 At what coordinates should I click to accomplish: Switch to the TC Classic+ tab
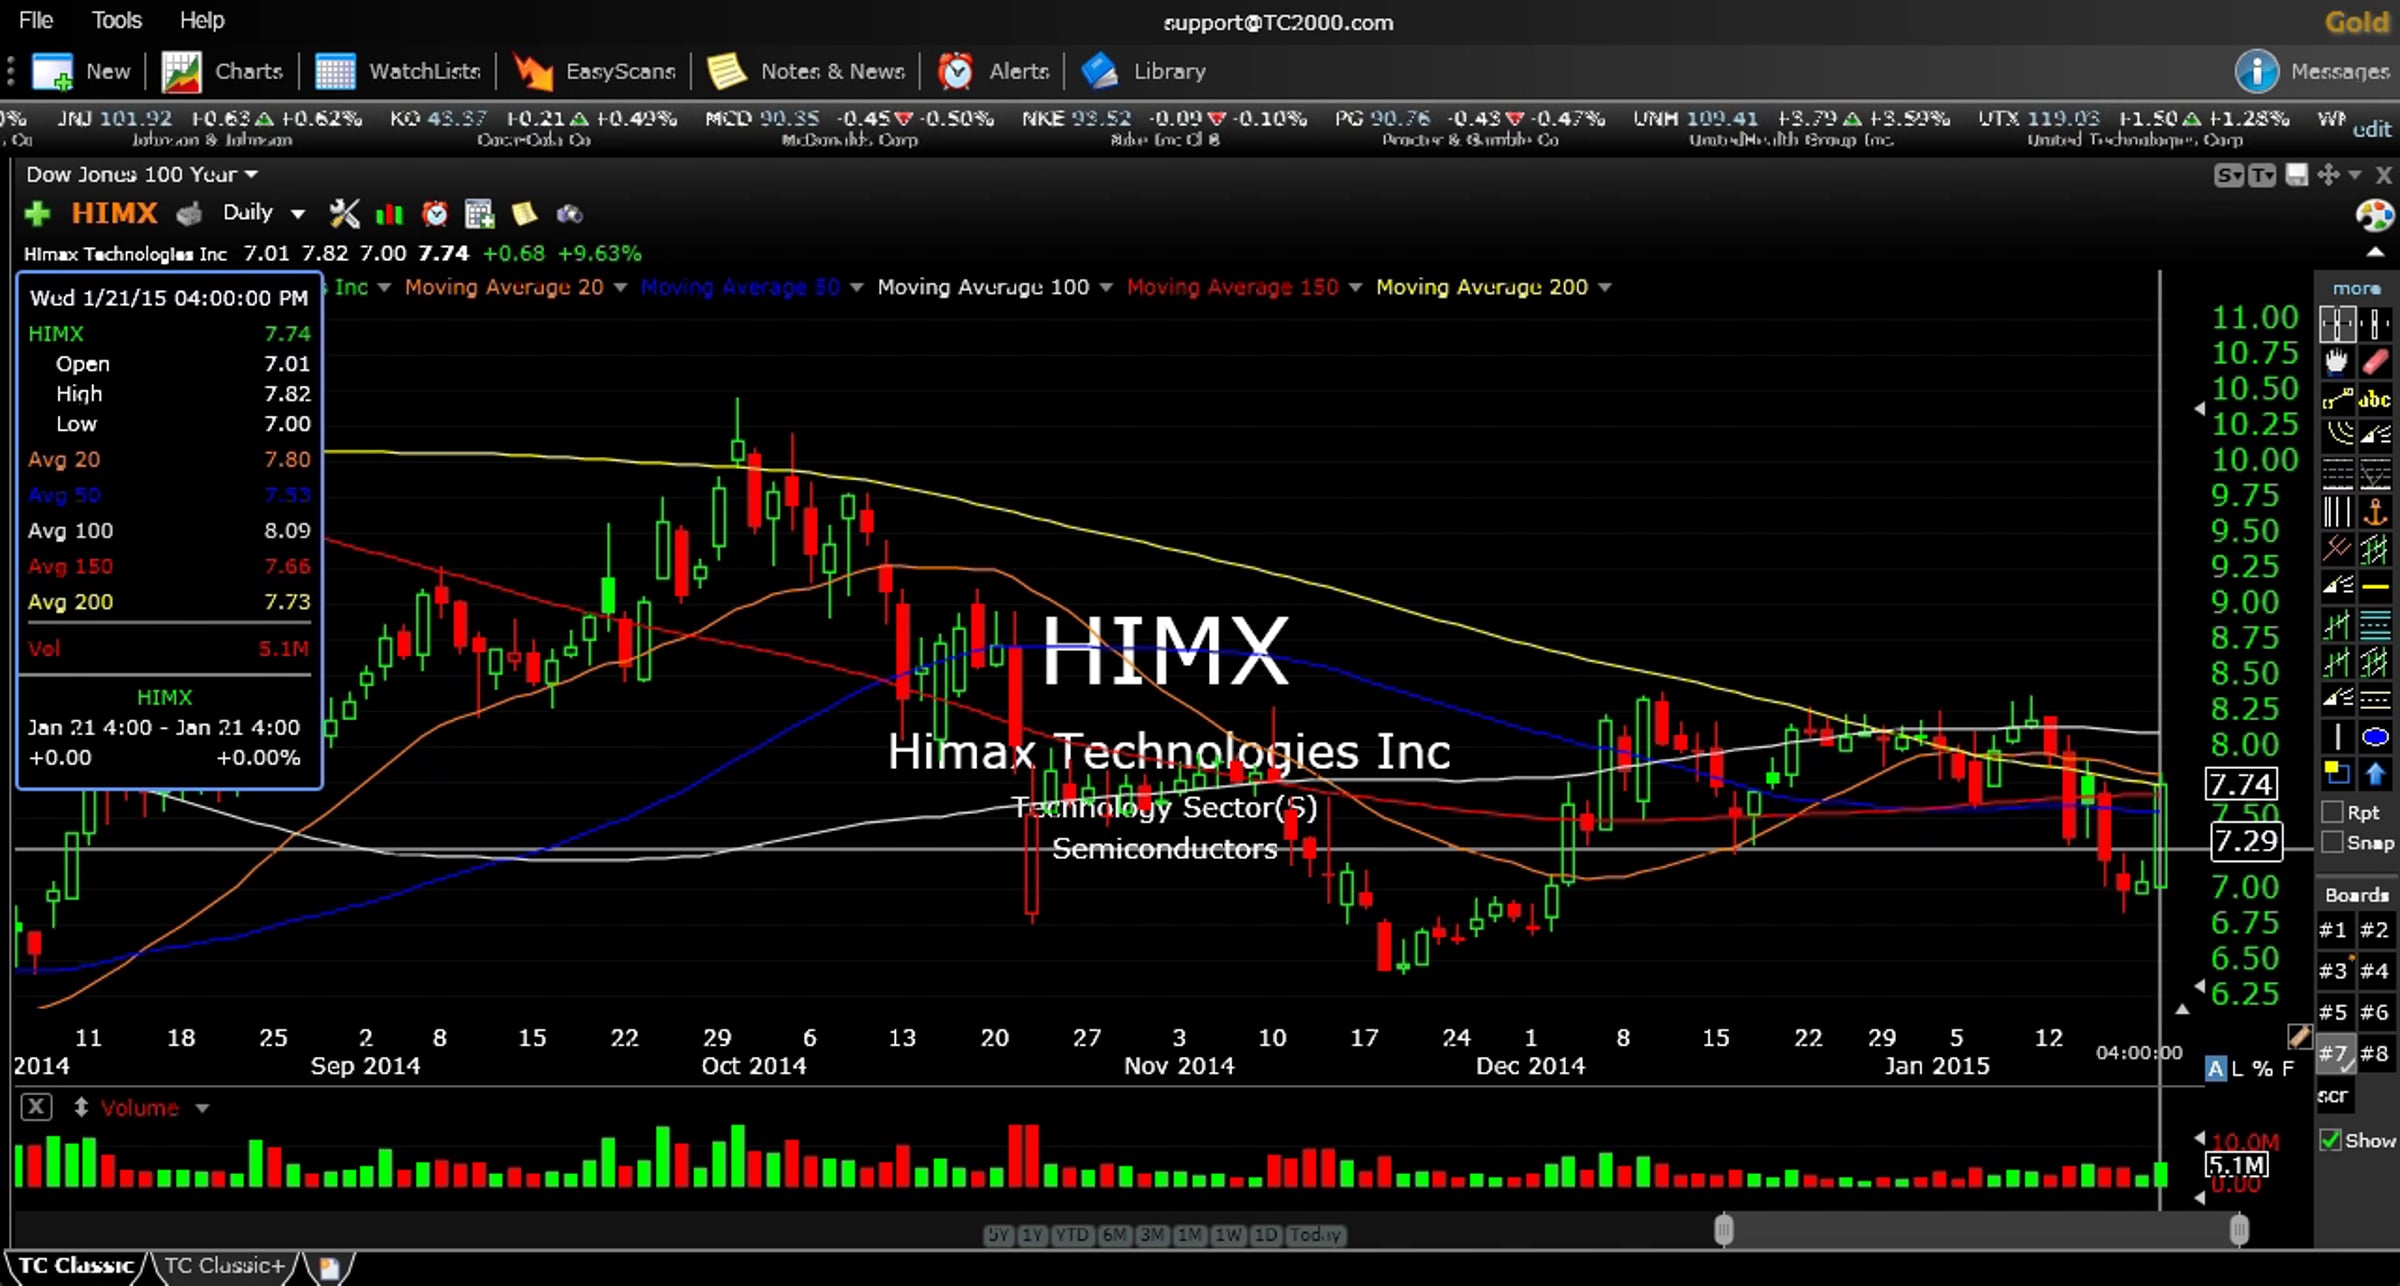click(x=224, y=1266)
